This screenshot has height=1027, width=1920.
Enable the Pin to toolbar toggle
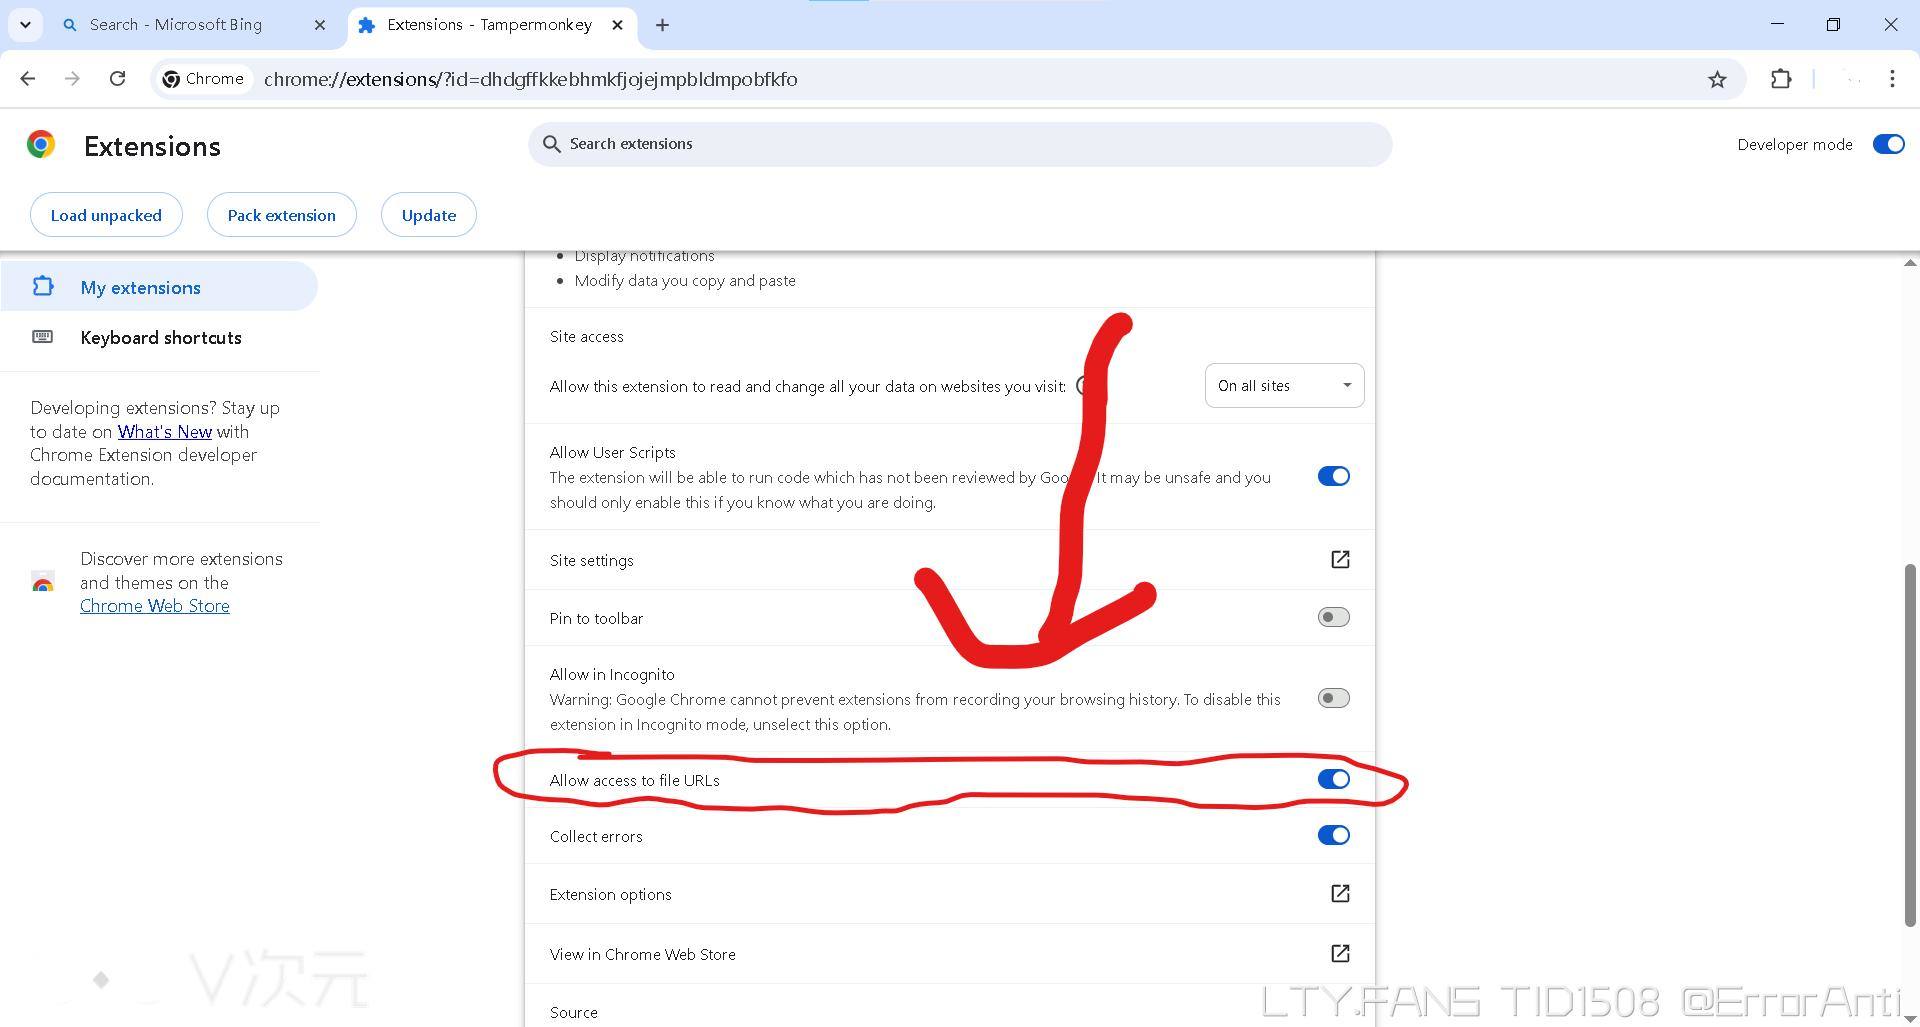point(1333,617)
